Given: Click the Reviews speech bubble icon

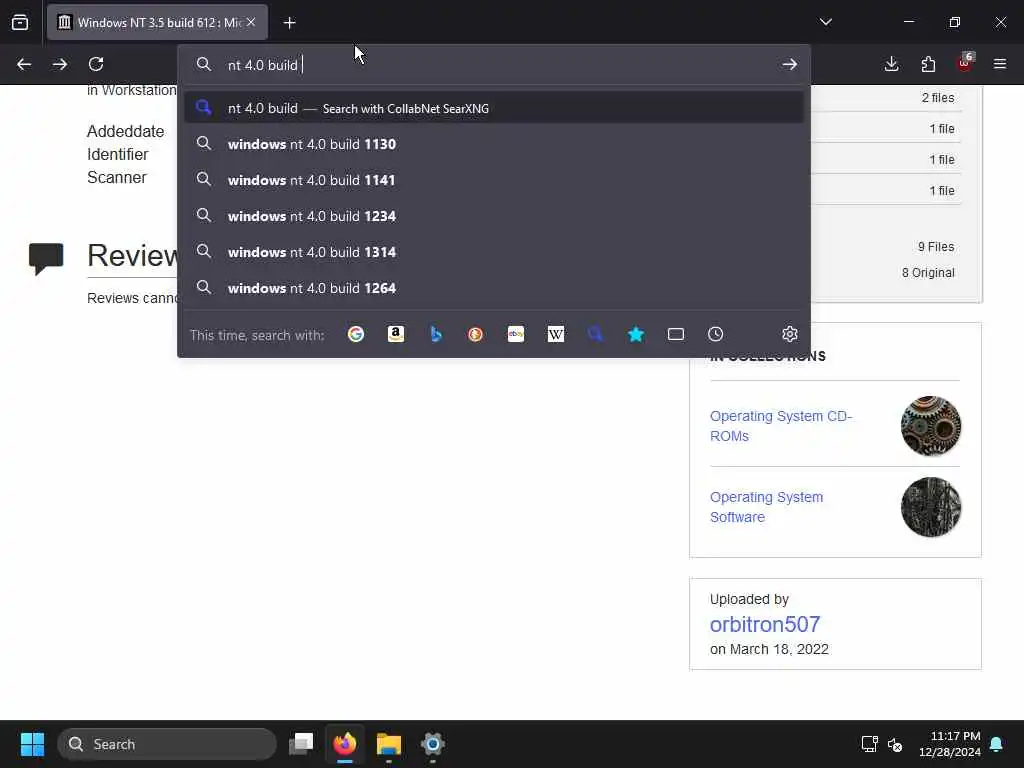Looking at the screenshot, I should (x=46, y=258).
